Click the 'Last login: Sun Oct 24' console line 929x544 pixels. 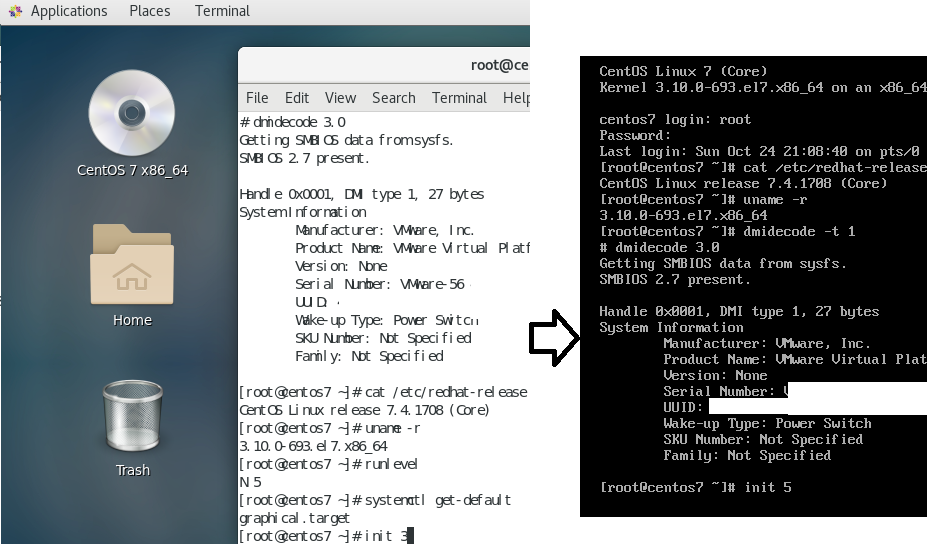pyautogui.click(x=759, y=152)
